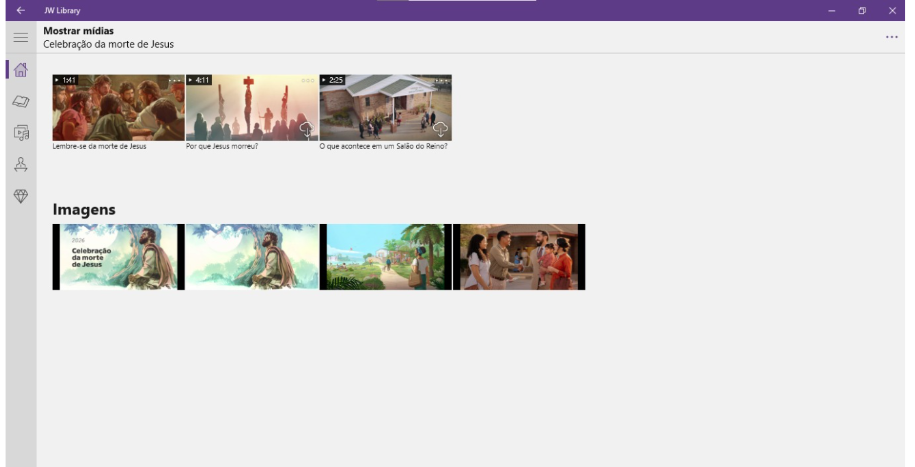Open options on the 'Lembre-se da morte de Jesus' video

pyautogui.click(x=175, y=80)
